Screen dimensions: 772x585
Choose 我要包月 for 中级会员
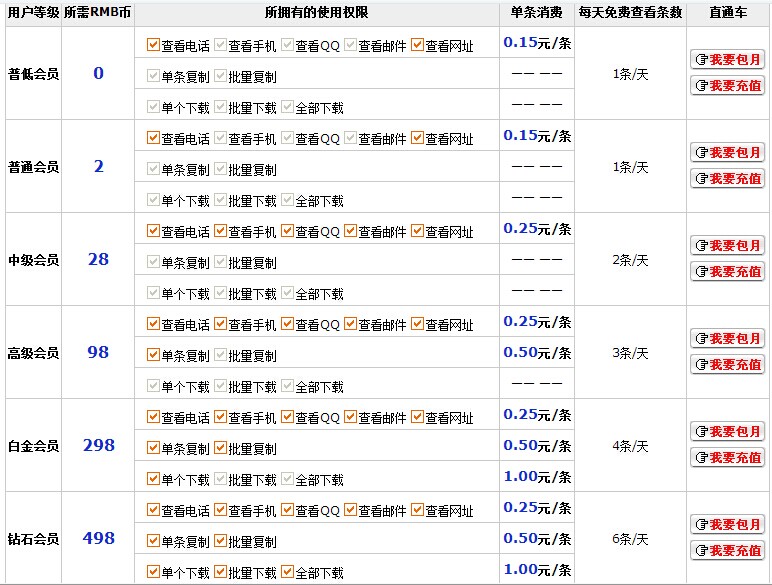727,246
